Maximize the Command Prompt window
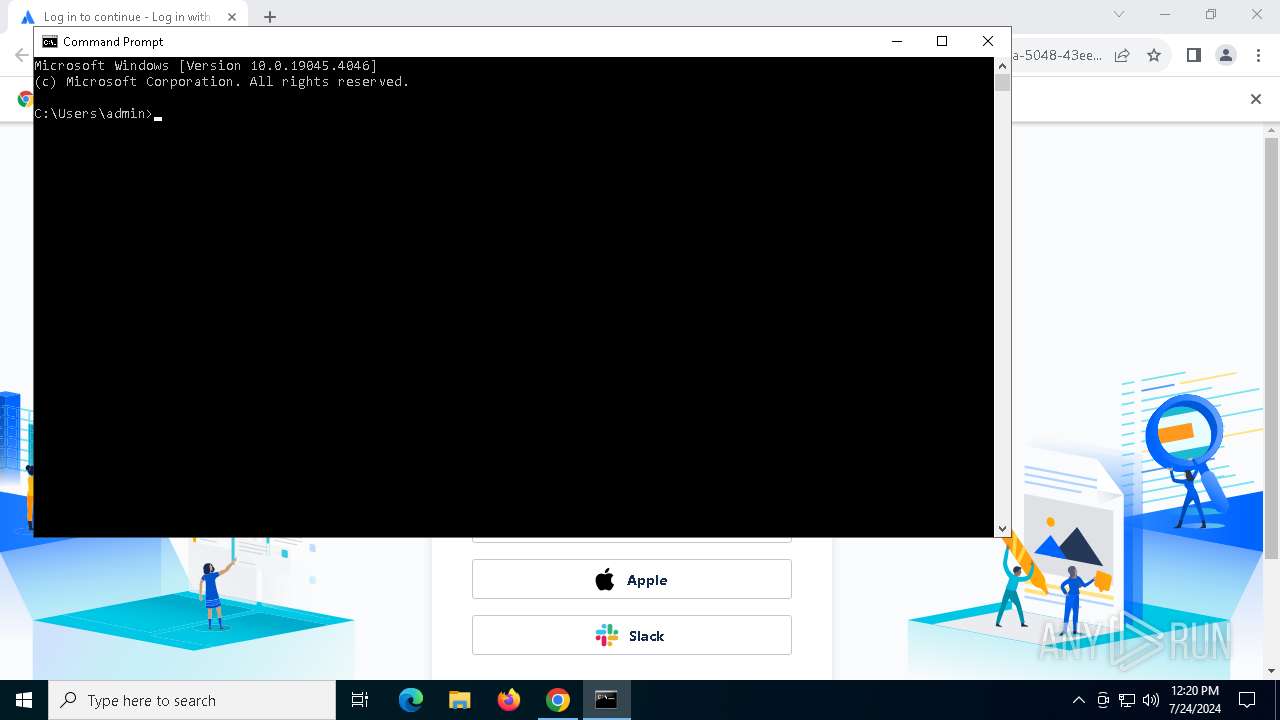The width and height of the screenshot is (1280, 720). click(x=942, y=41)
